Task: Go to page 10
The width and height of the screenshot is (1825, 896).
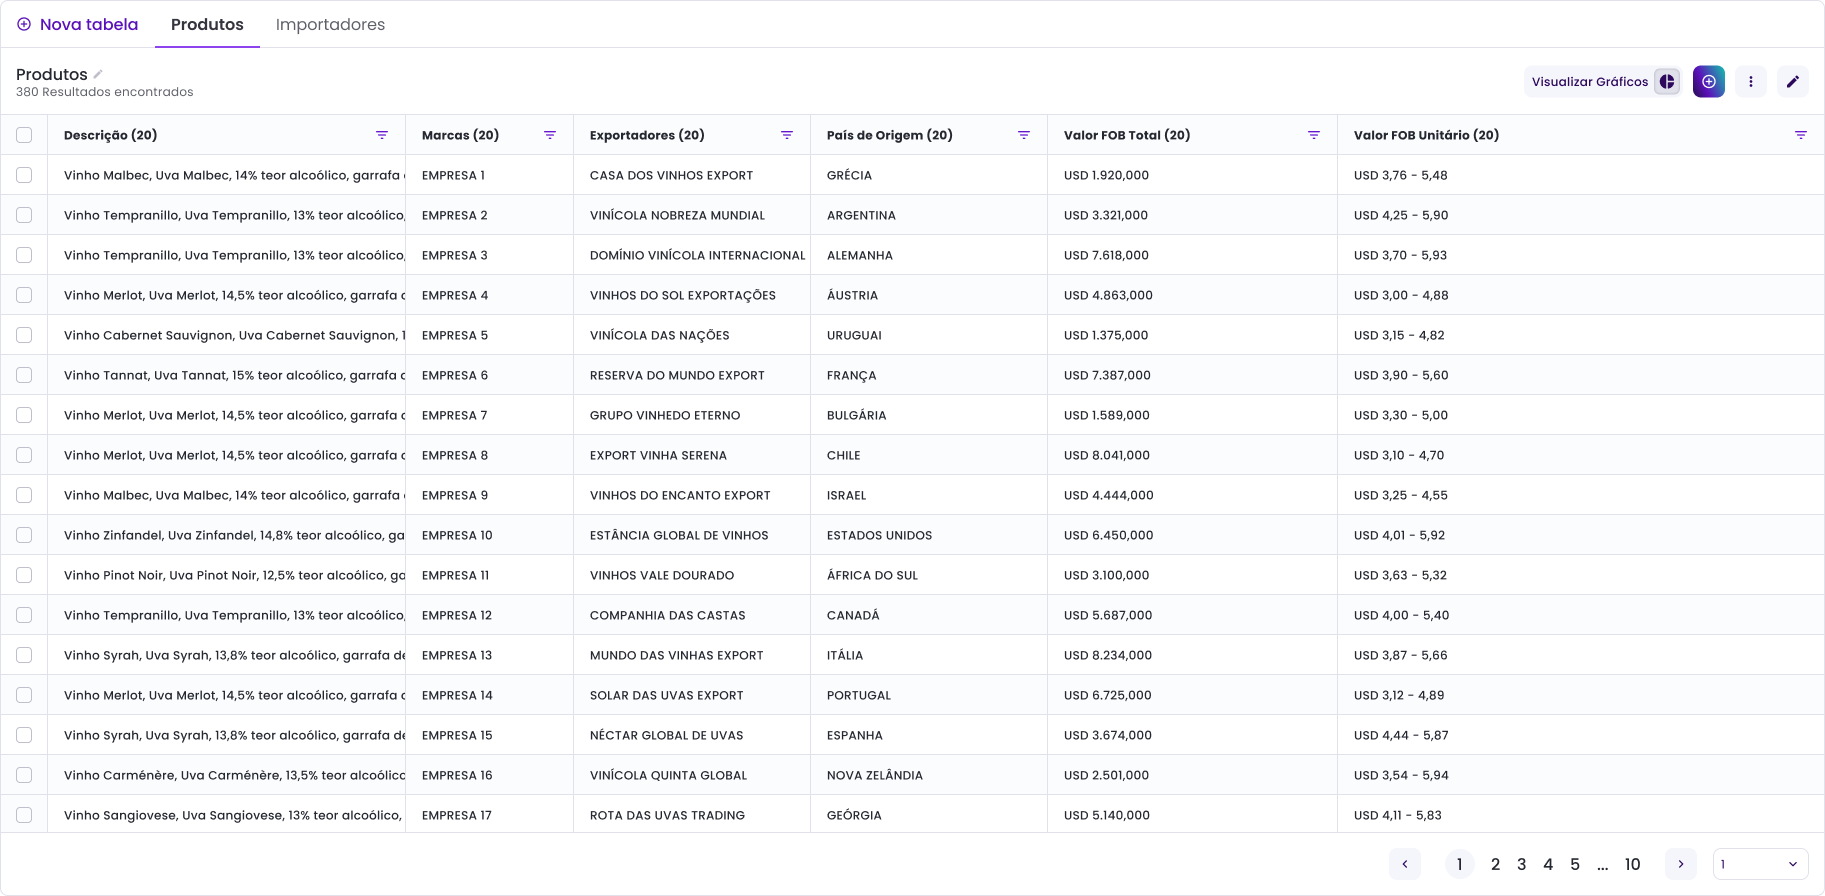Action: tap(1632, 864)
